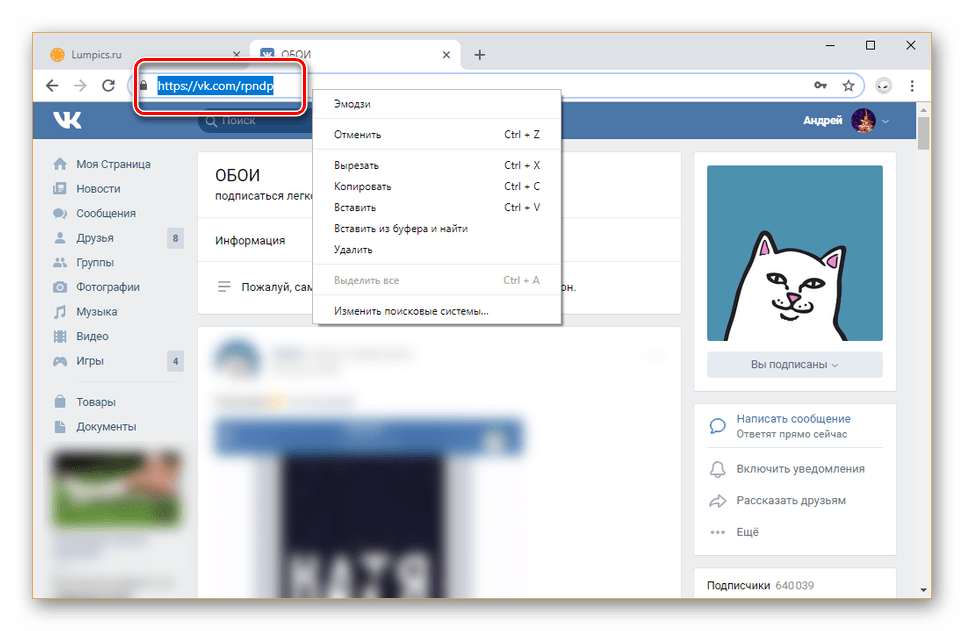Click the Музыка note icon

(60, 312)
